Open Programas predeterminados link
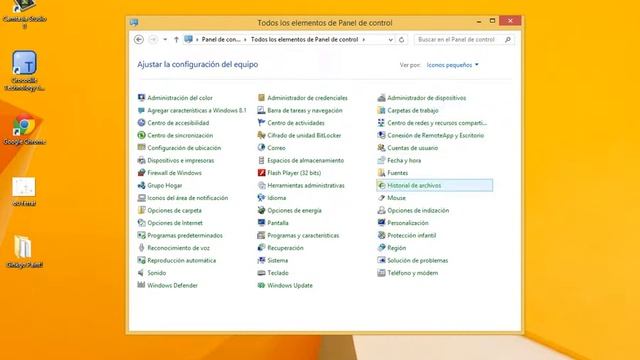This screenshot has width=640, height=360. (185, 235)
